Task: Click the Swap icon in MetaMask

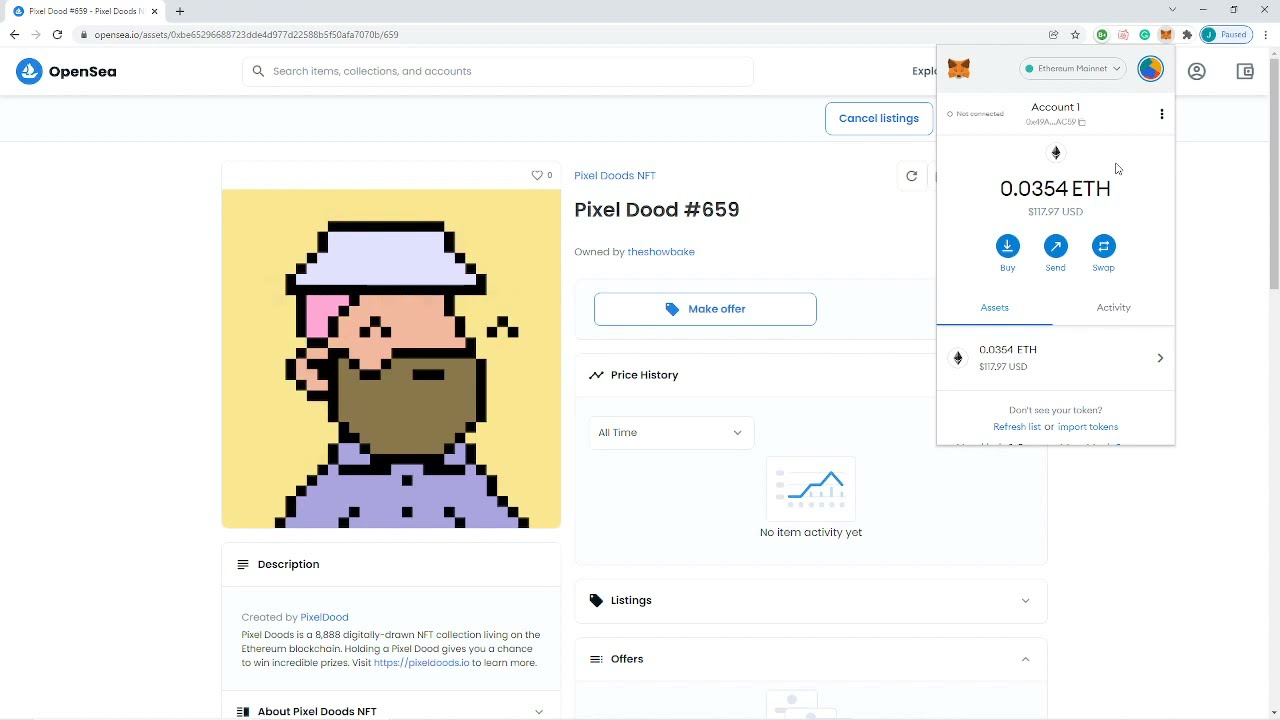Action: click(1103, 246)
